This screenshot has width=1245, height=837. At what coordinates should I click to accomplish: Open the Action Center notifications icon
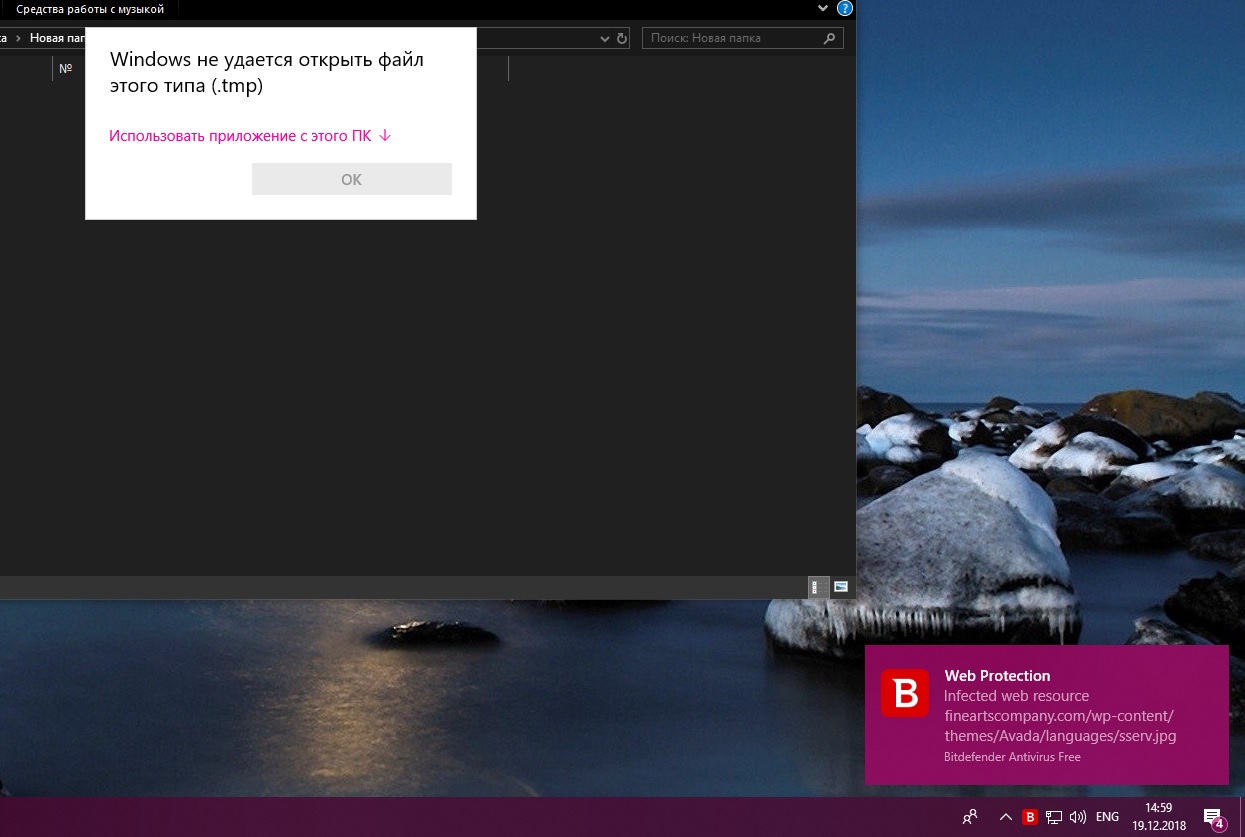[x=1213, y=817]
